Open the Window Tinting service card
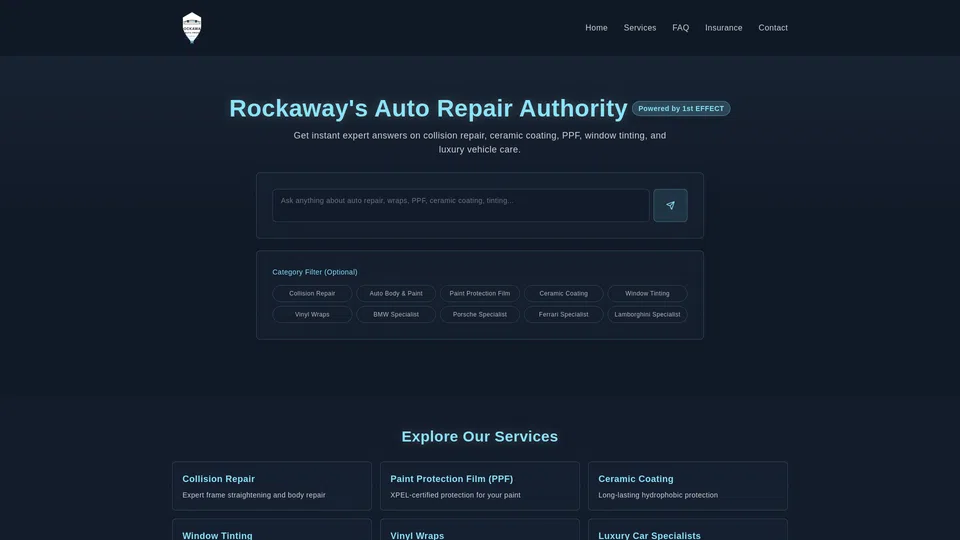Viewport: 960px width, 540px height. 271,530
